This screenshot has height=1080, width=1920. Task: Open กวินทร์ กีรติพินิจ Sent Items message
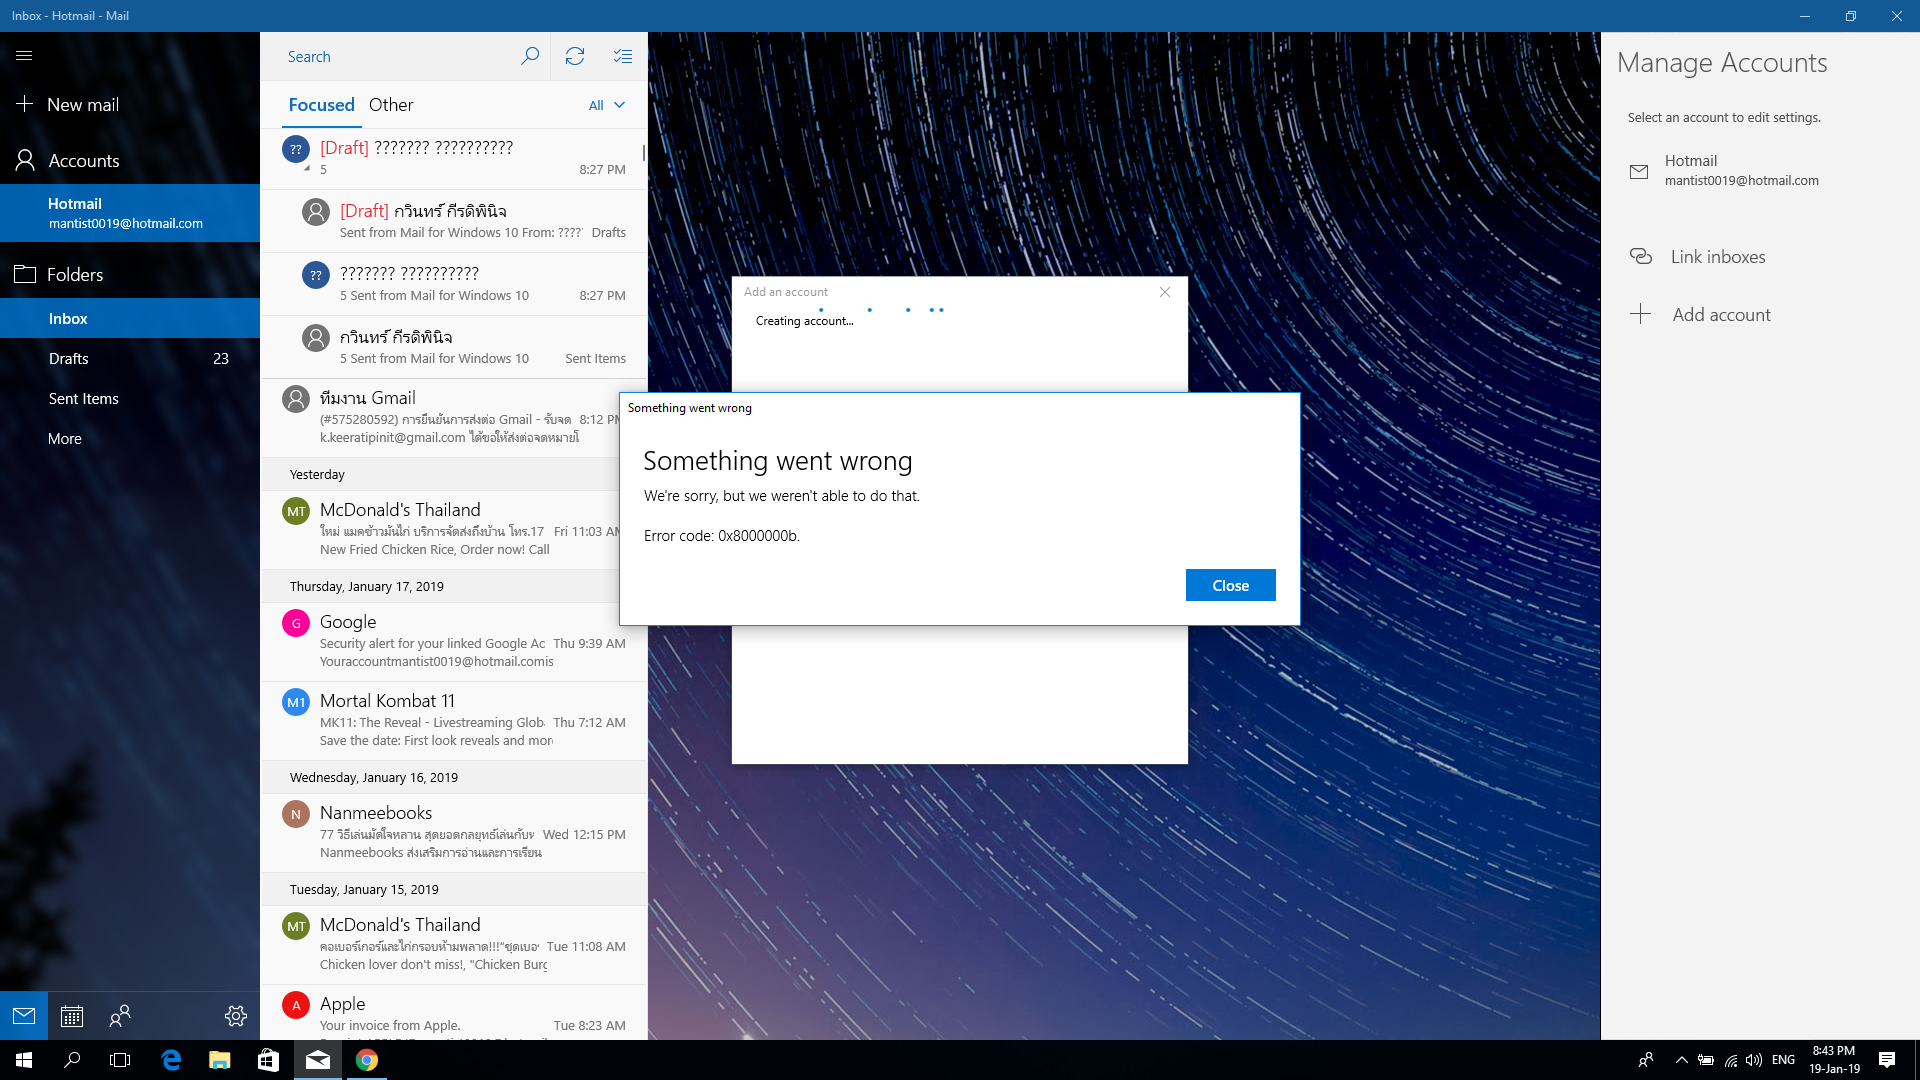pos(454,347)
